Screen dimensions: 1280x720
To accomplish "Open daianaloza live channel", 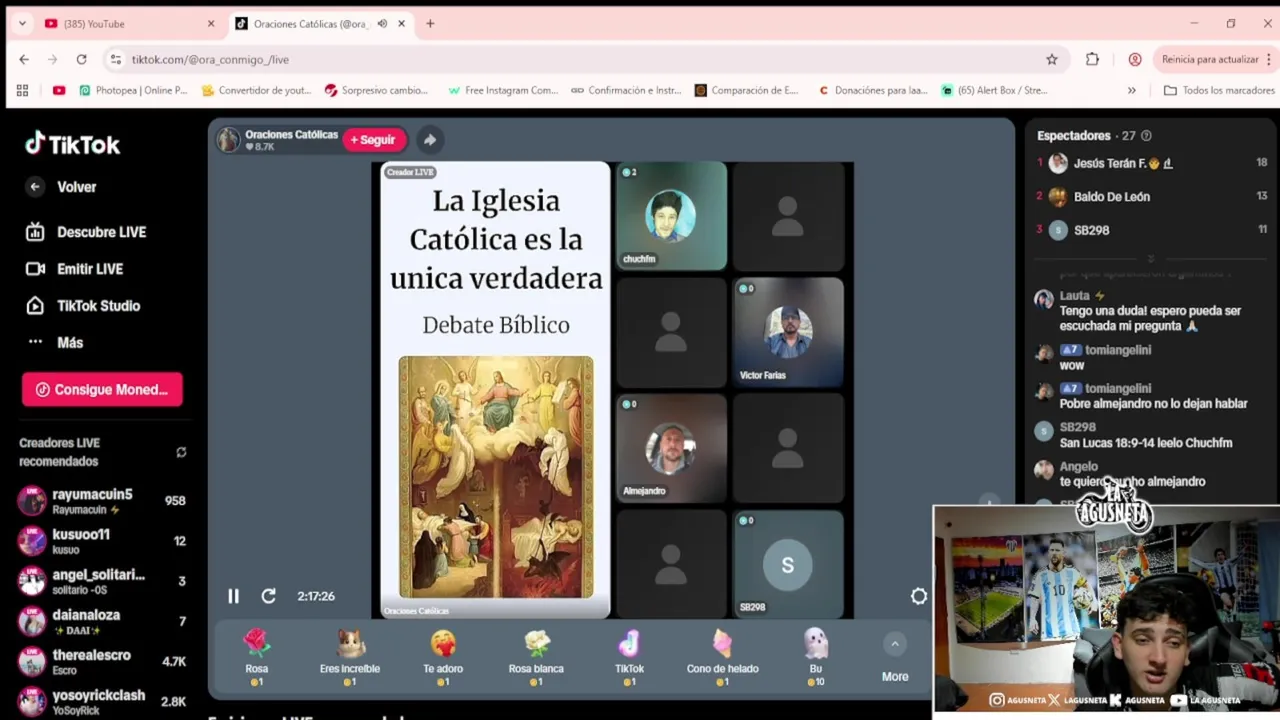I will point(102,621).
